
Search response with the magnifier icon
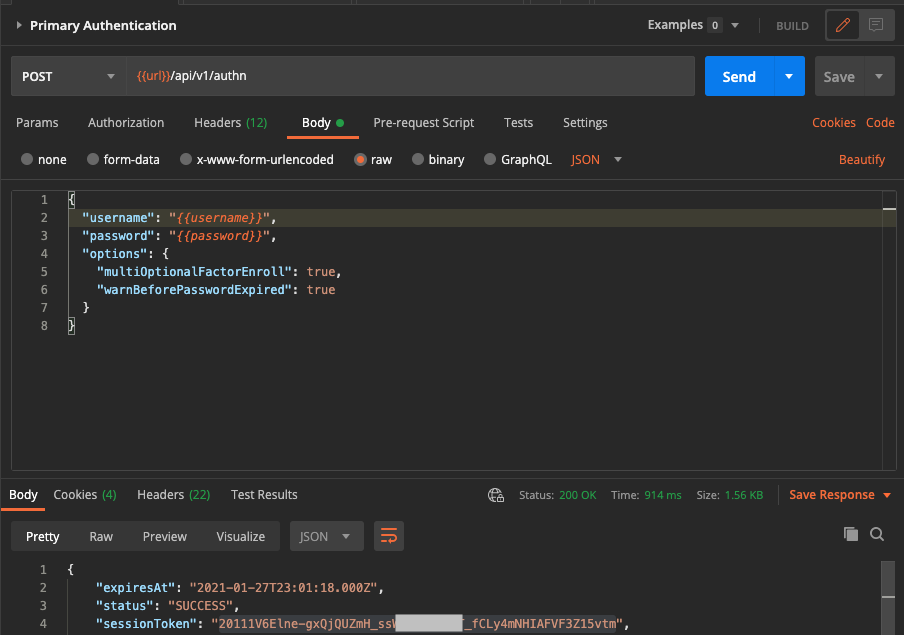877,534
